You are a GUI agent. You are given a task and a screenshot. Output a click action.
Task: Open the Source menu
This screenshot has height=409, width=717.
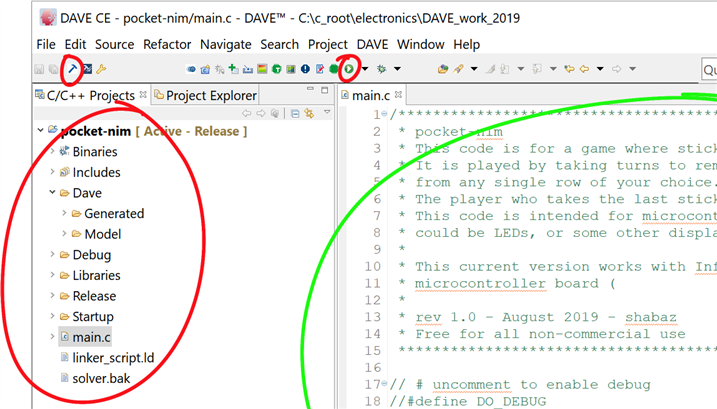114,44
